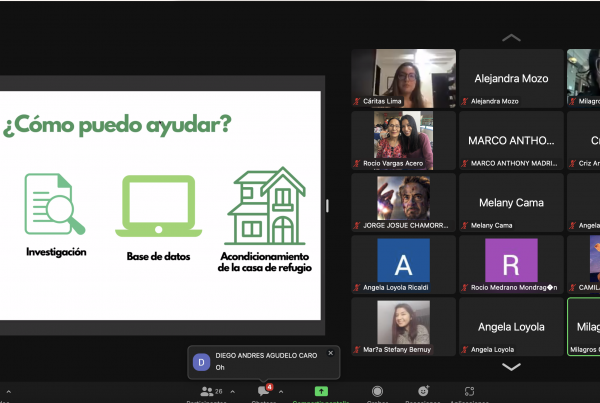Expand the participants options caret
600x403 pixels.
click(x=232, y=392)
